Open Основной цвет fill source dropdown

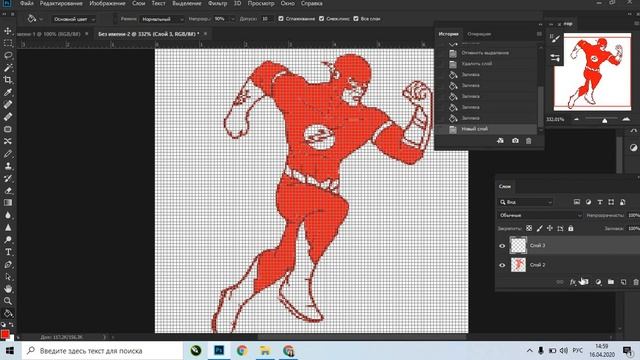click(74, 19)
